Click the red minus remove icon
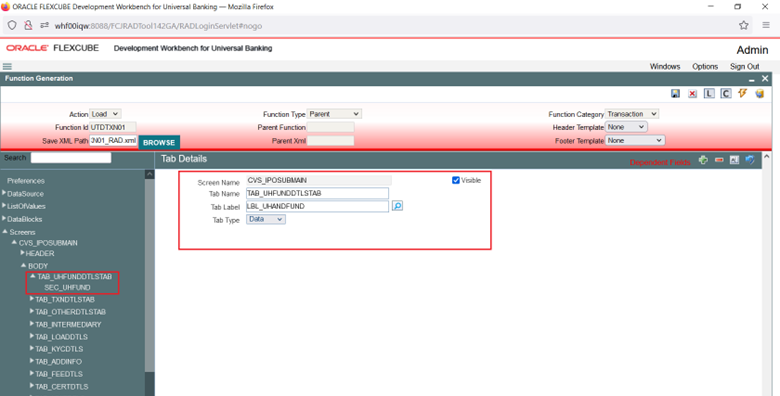This screenshot has height=396, width=780. pyautogui.click(x=719, y=160)
